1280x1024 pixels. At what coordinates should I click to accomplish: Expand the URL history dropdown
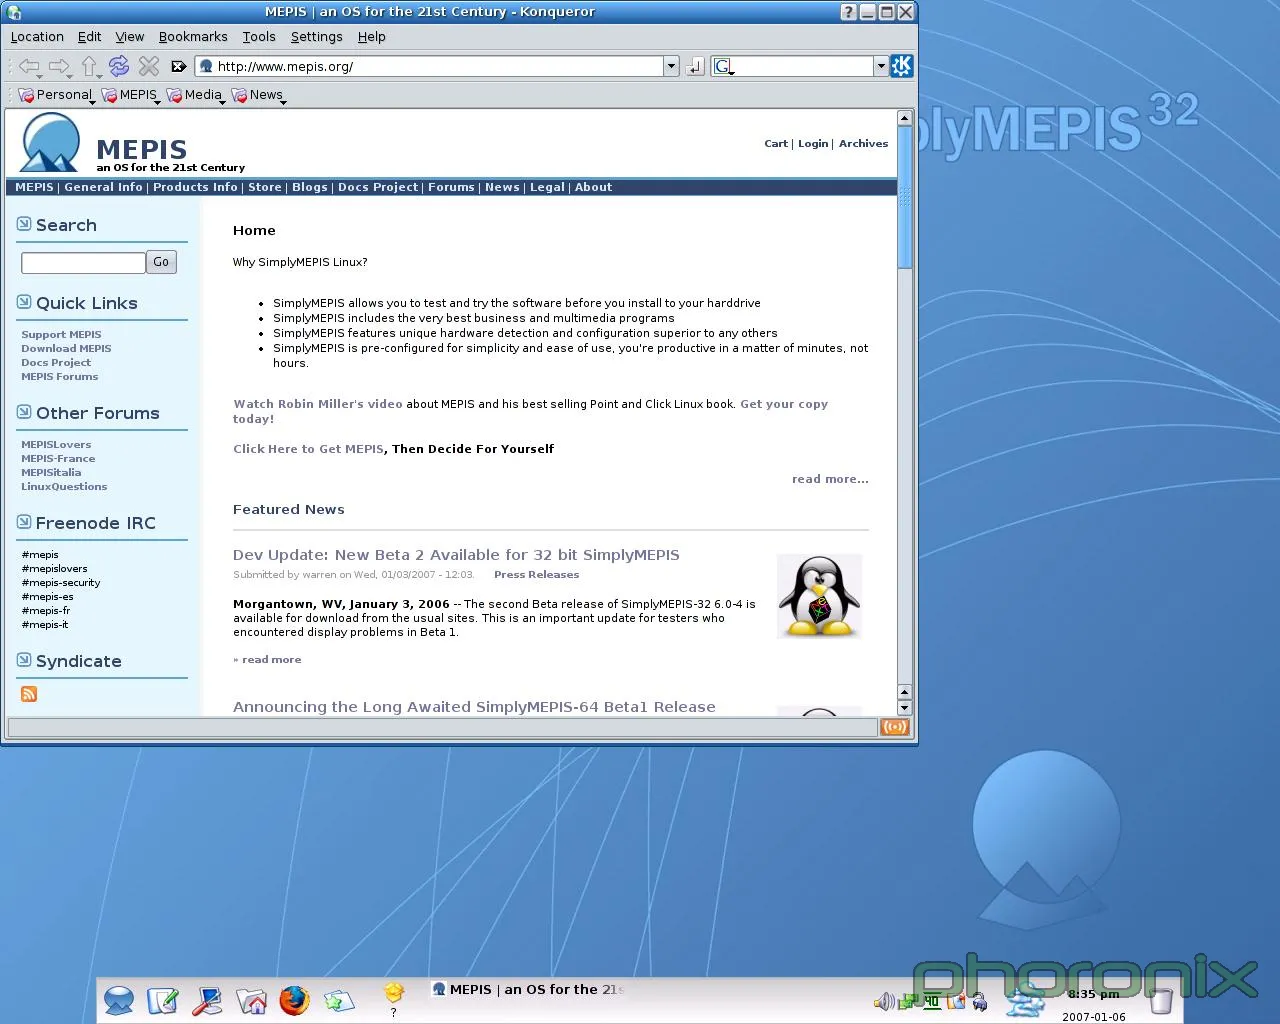pos(671,66)
